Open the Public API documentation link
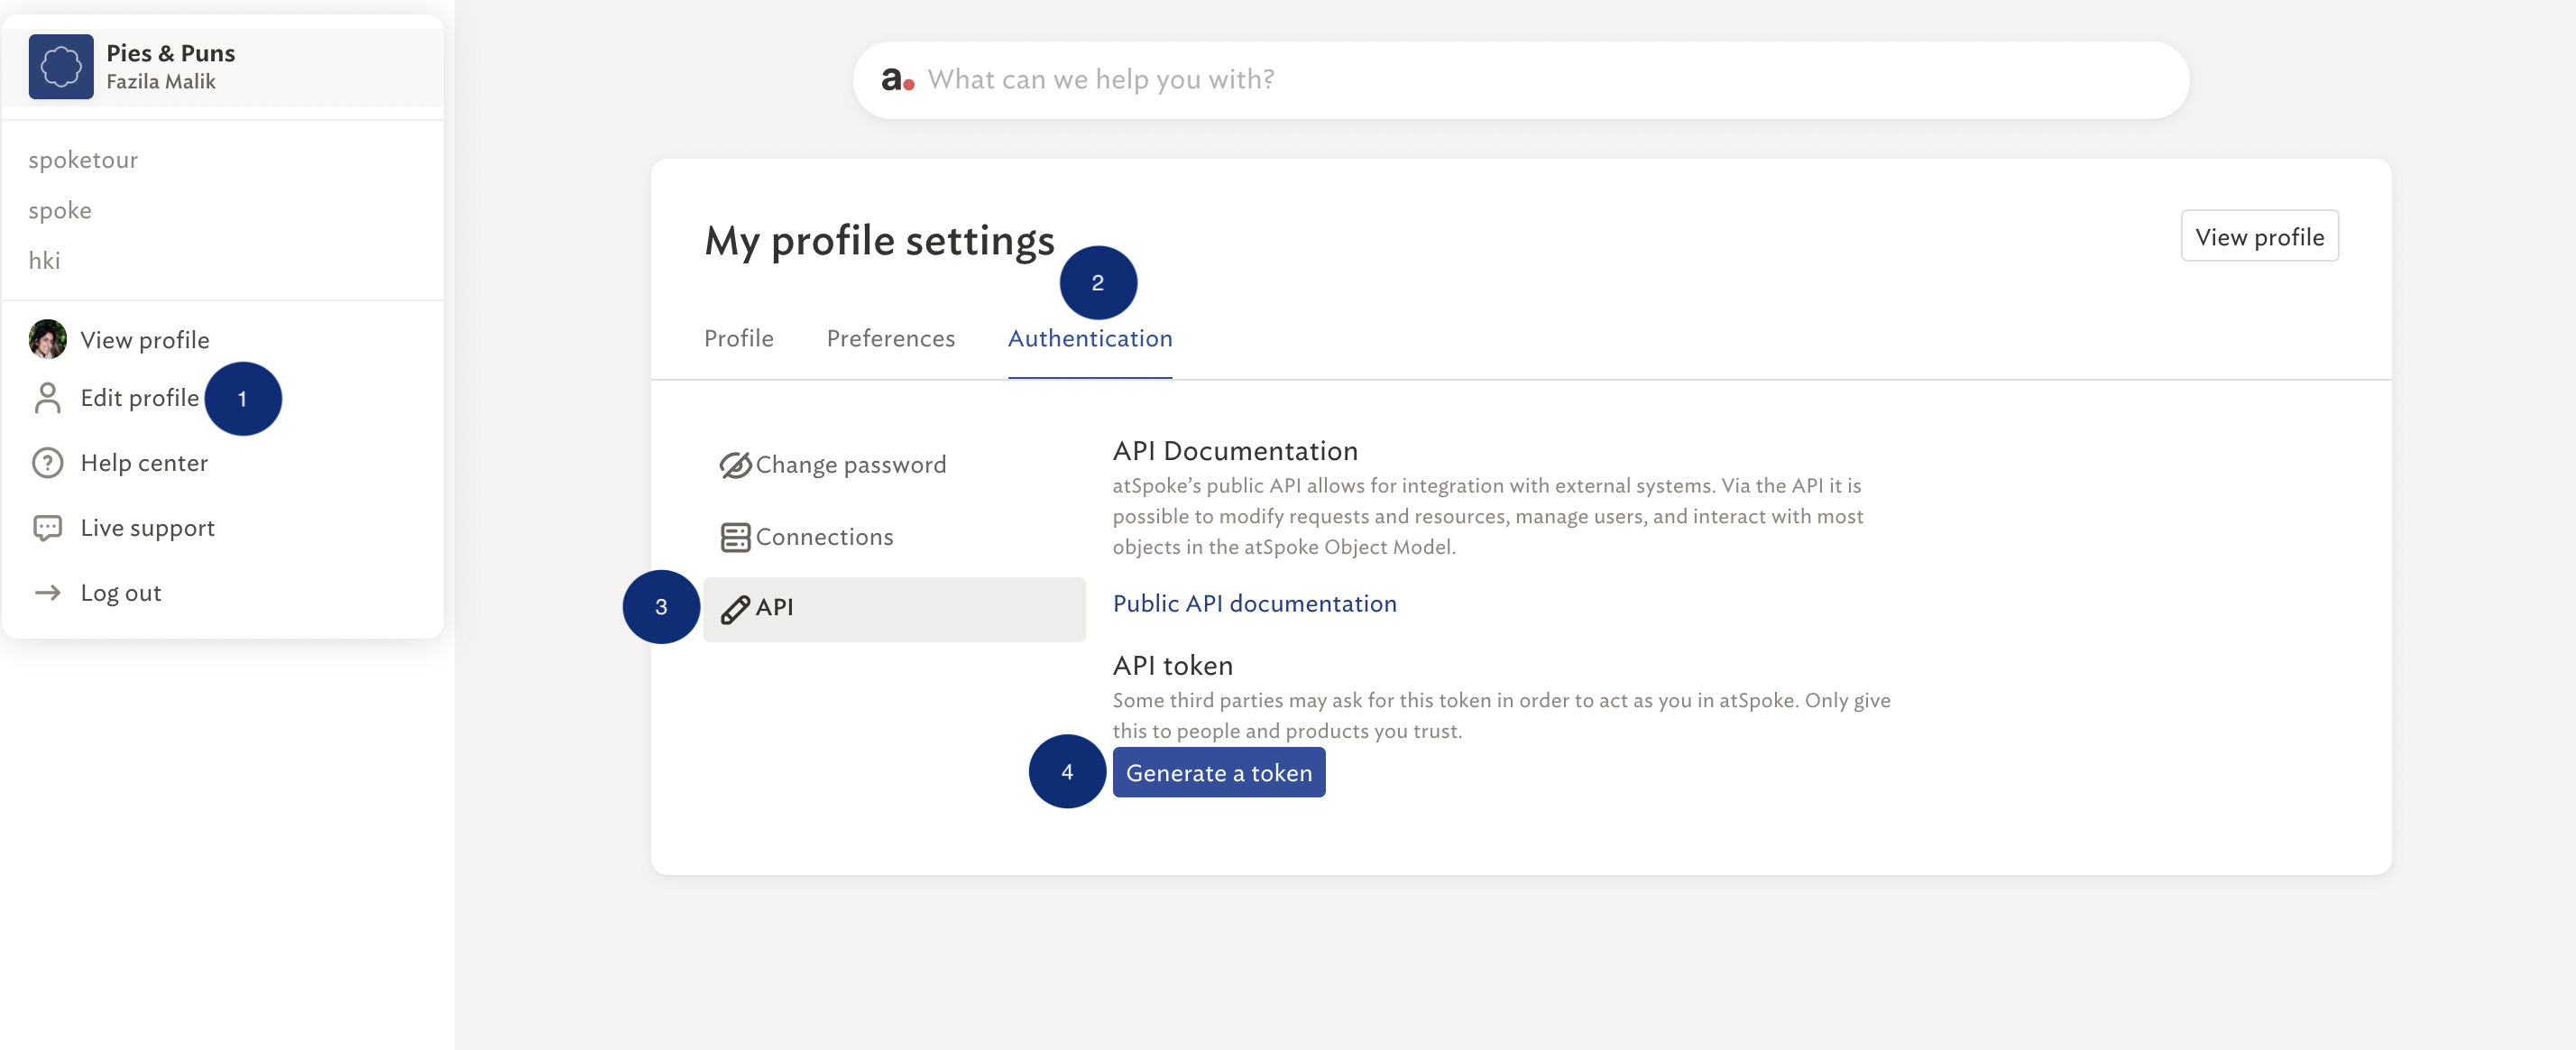This screenshot has height=1050, width=2576. [x=1254, y=603]
